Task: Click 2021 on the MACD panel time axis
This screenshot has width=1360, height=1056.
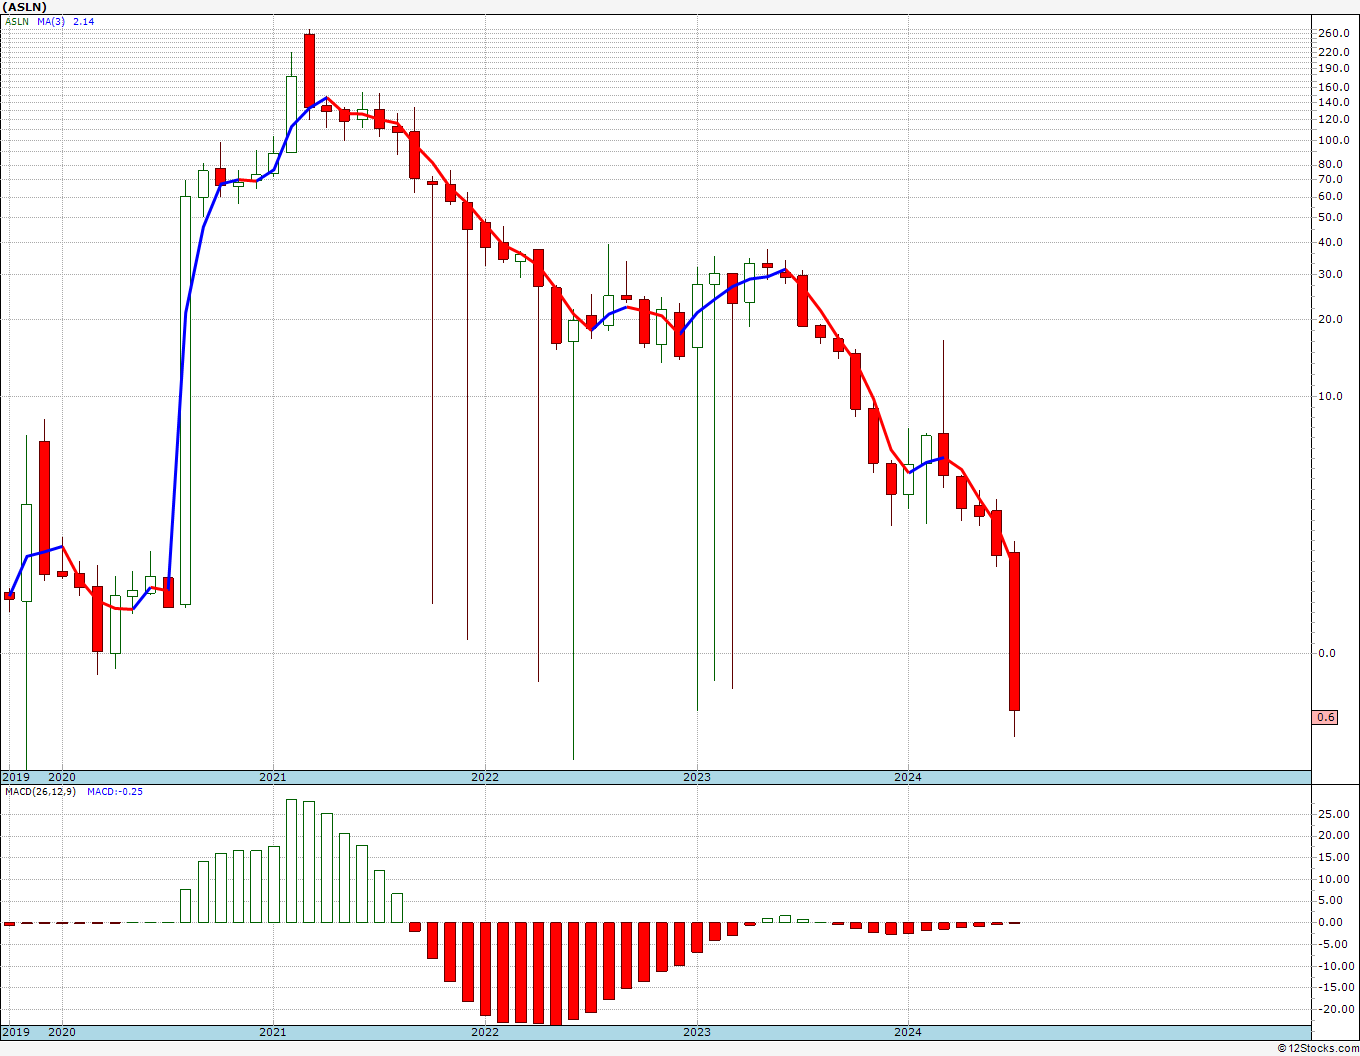Action: coord(273,1032)
